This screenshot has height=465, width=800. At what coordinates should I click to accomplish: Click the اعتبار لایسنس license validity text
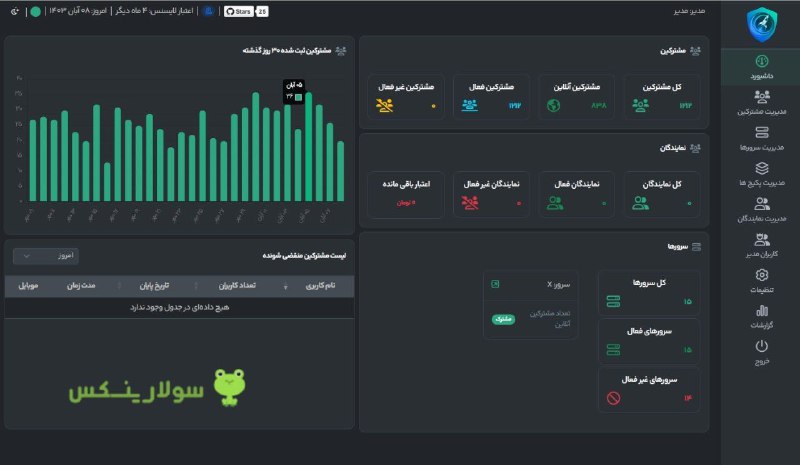tap(154, 11)
